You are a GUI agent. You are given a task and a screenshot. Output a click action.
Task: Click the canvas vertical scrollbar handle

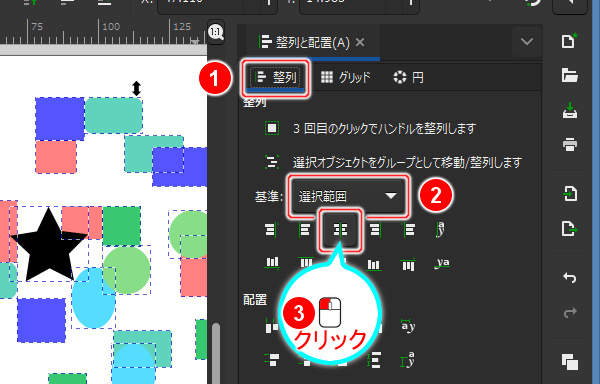[x=216, y=353]
